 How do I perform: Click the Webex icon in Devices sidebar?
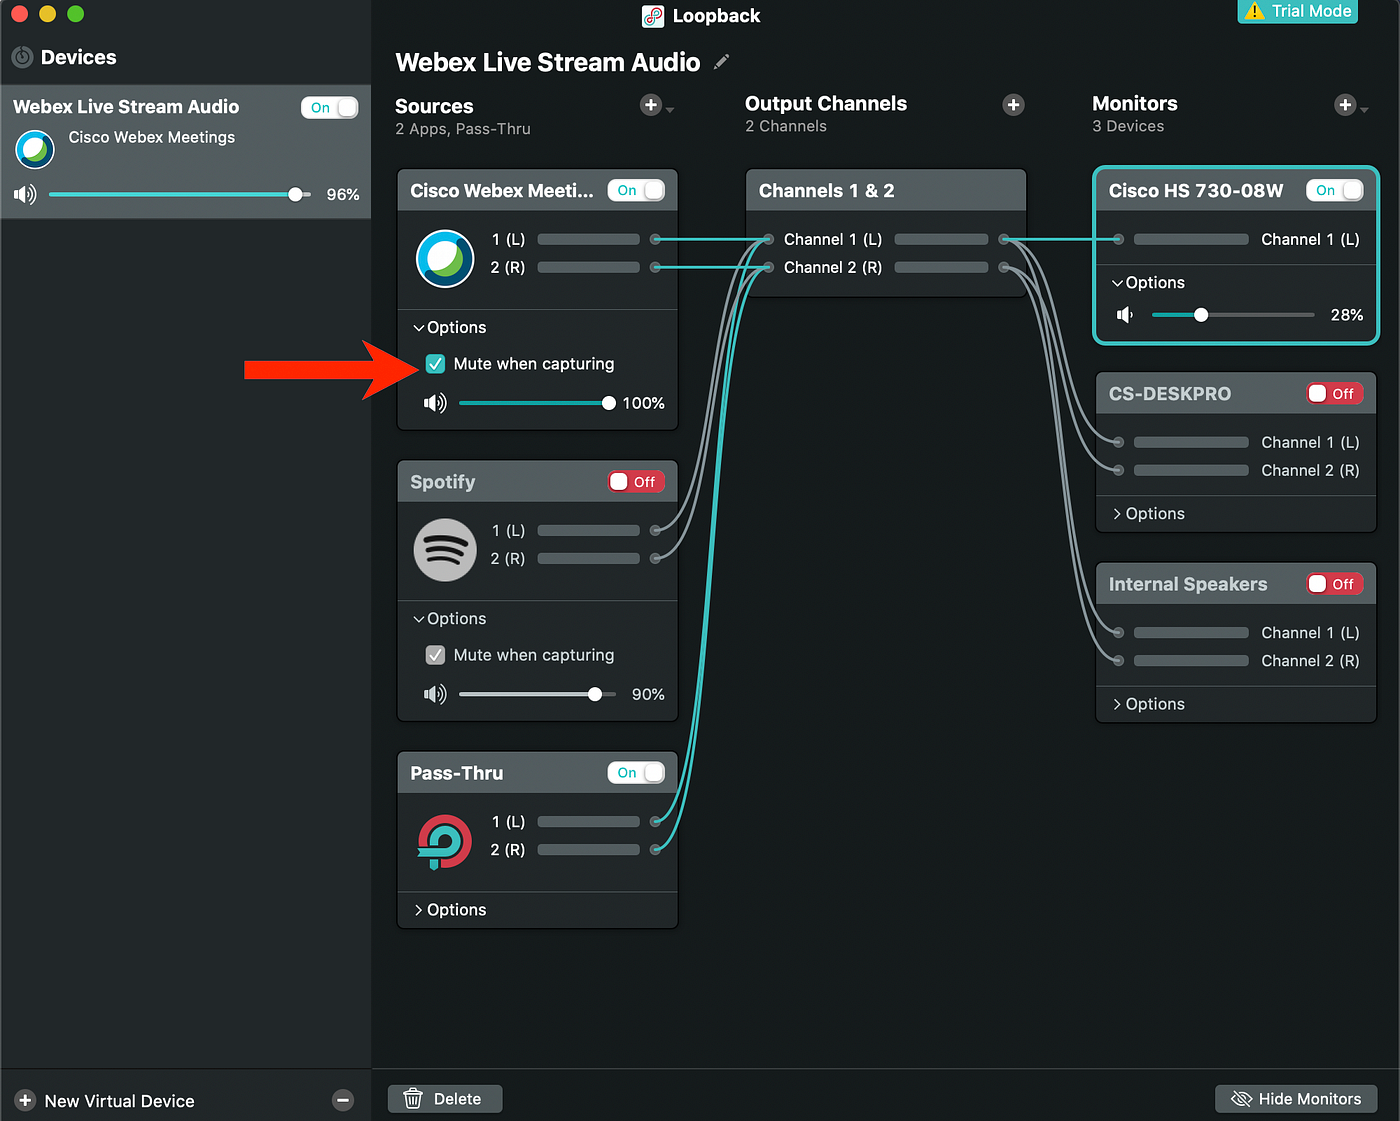[x=35, y=149]
